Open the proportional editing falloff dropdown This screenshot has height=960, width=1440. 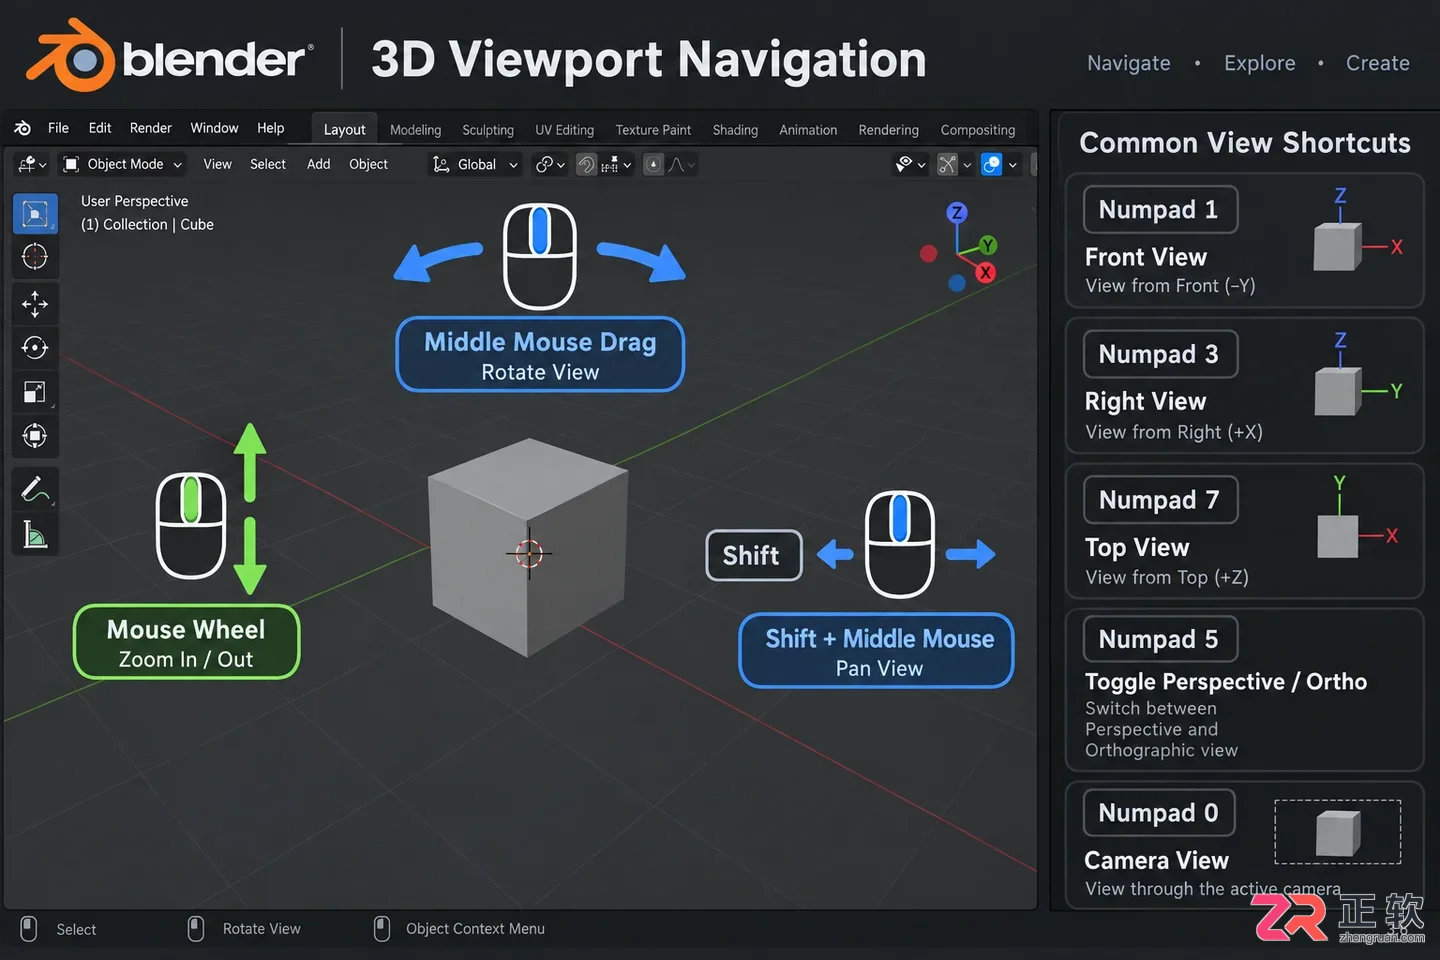(x=682, y=164)
